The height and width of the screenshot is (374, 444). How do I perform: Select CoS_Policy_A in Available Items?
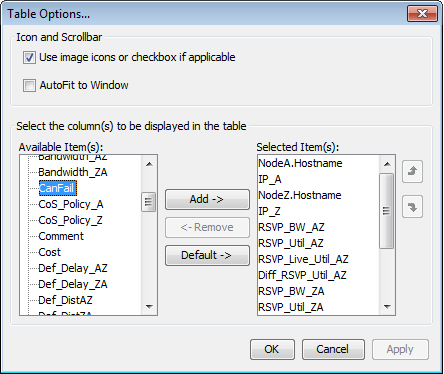tap(71, 204)
